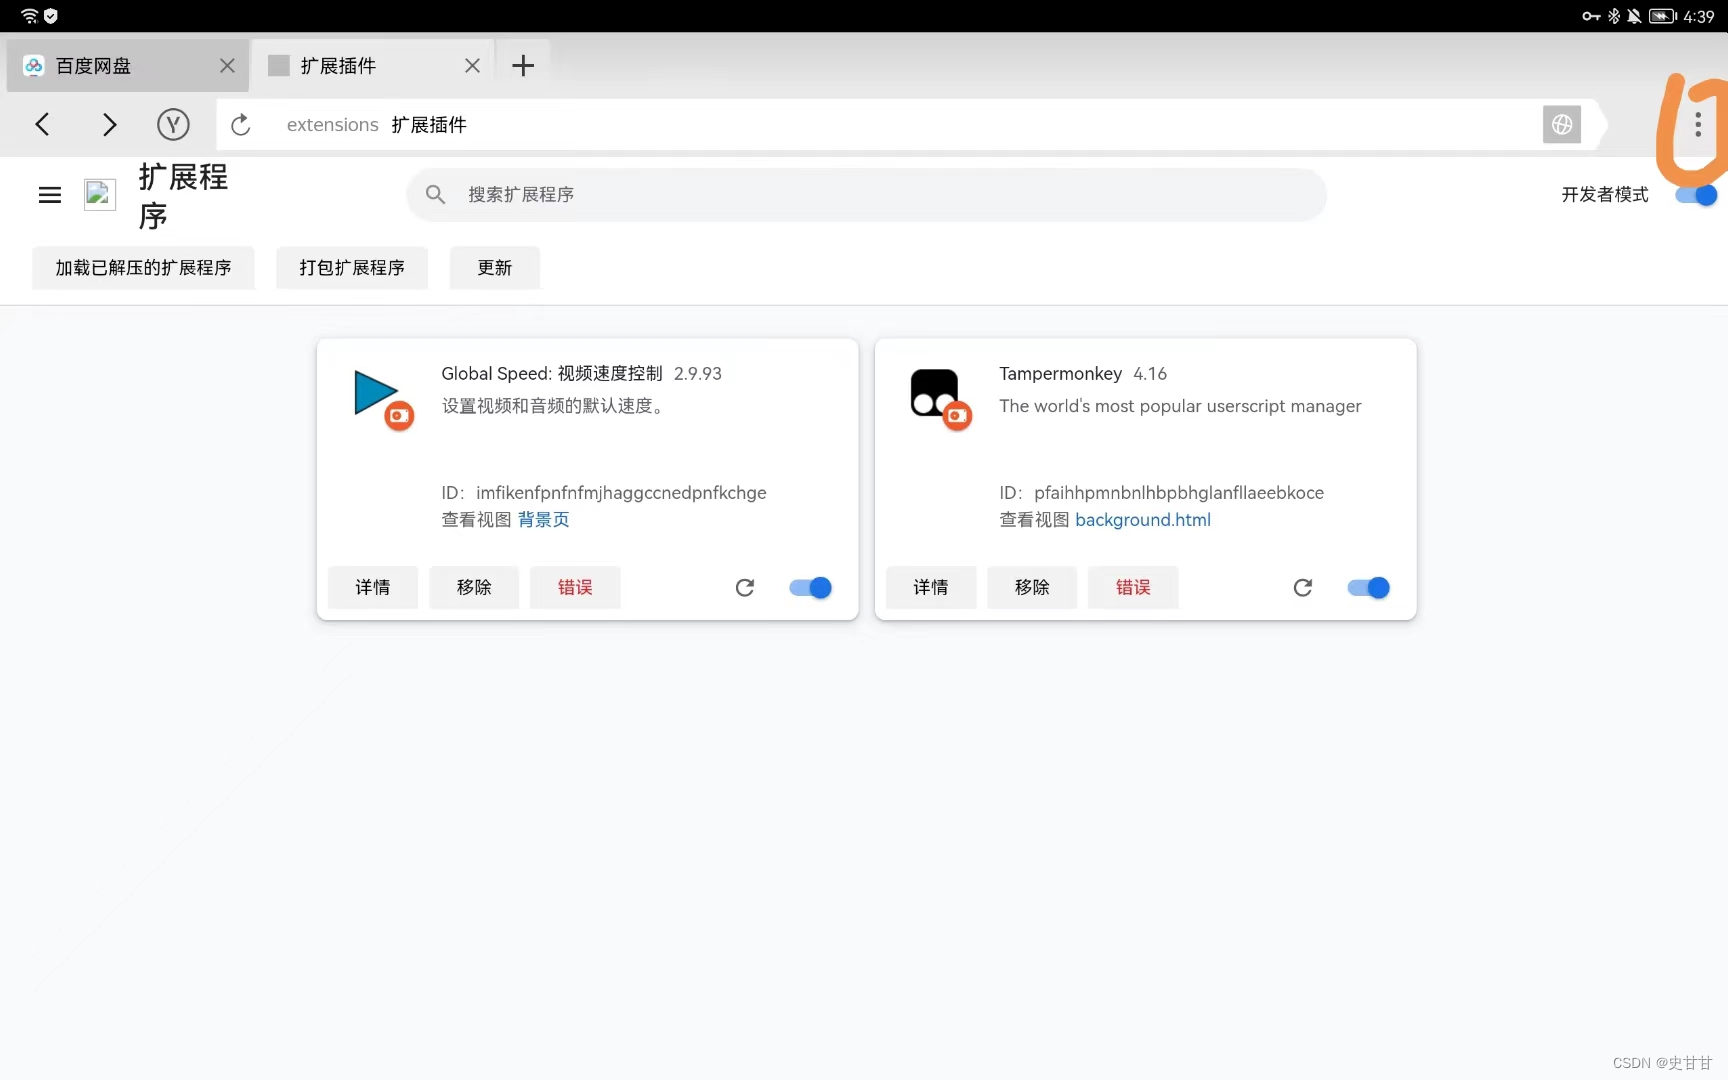Tap the Bluetooth icon in the status bar

(1613, 16)
